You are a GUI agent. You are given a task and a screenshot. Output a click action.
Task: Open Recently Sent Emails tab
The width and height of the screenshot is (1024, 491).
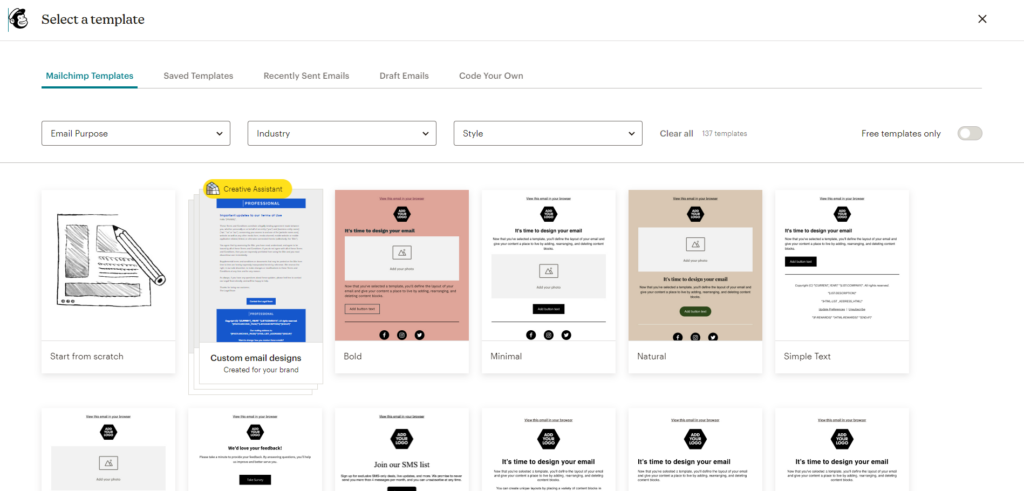[306, 76]
